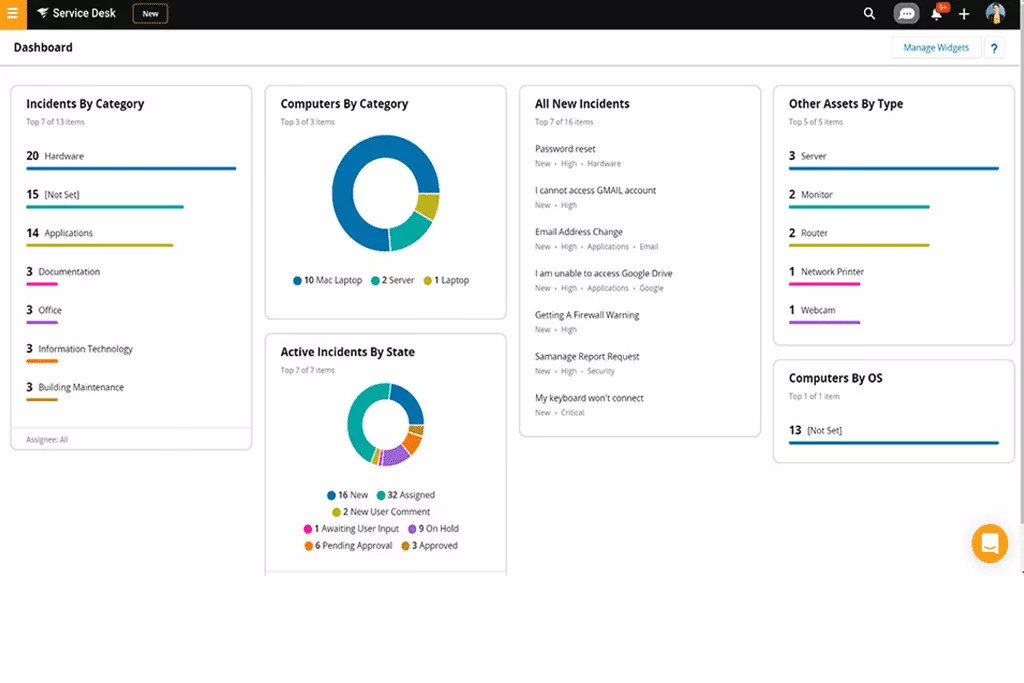The image size is (1024, 683).
Task: Open the hamburger navigation menu
Action: pos(12,14)
